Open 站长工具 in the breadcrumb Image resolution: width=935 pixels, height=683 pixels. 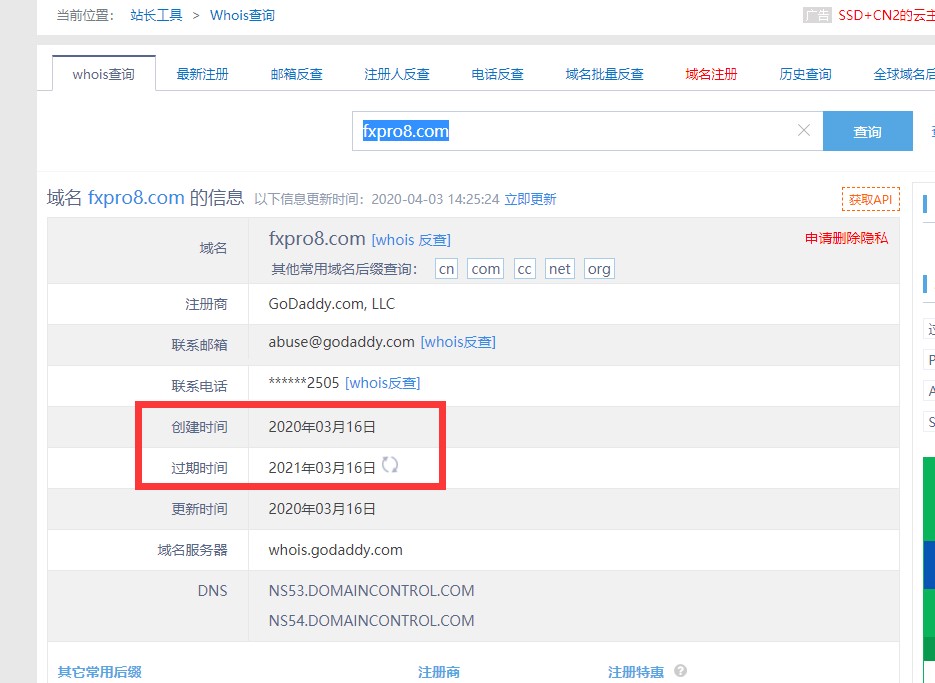pos(156,15)
